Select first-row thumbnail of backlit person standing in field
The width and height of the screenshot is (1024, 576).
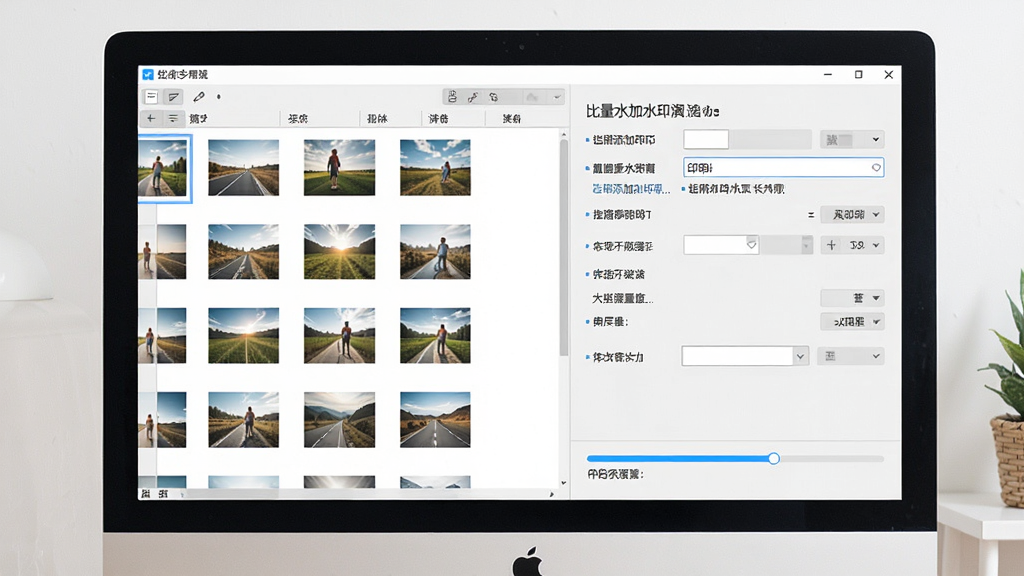pyautogui.click(x=340, y=167)
